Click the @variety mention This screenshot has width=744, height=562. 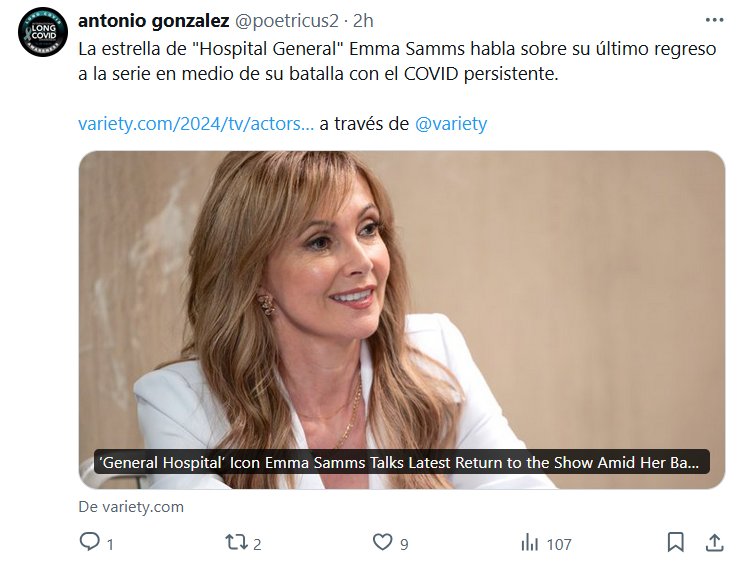click(451, 124)
